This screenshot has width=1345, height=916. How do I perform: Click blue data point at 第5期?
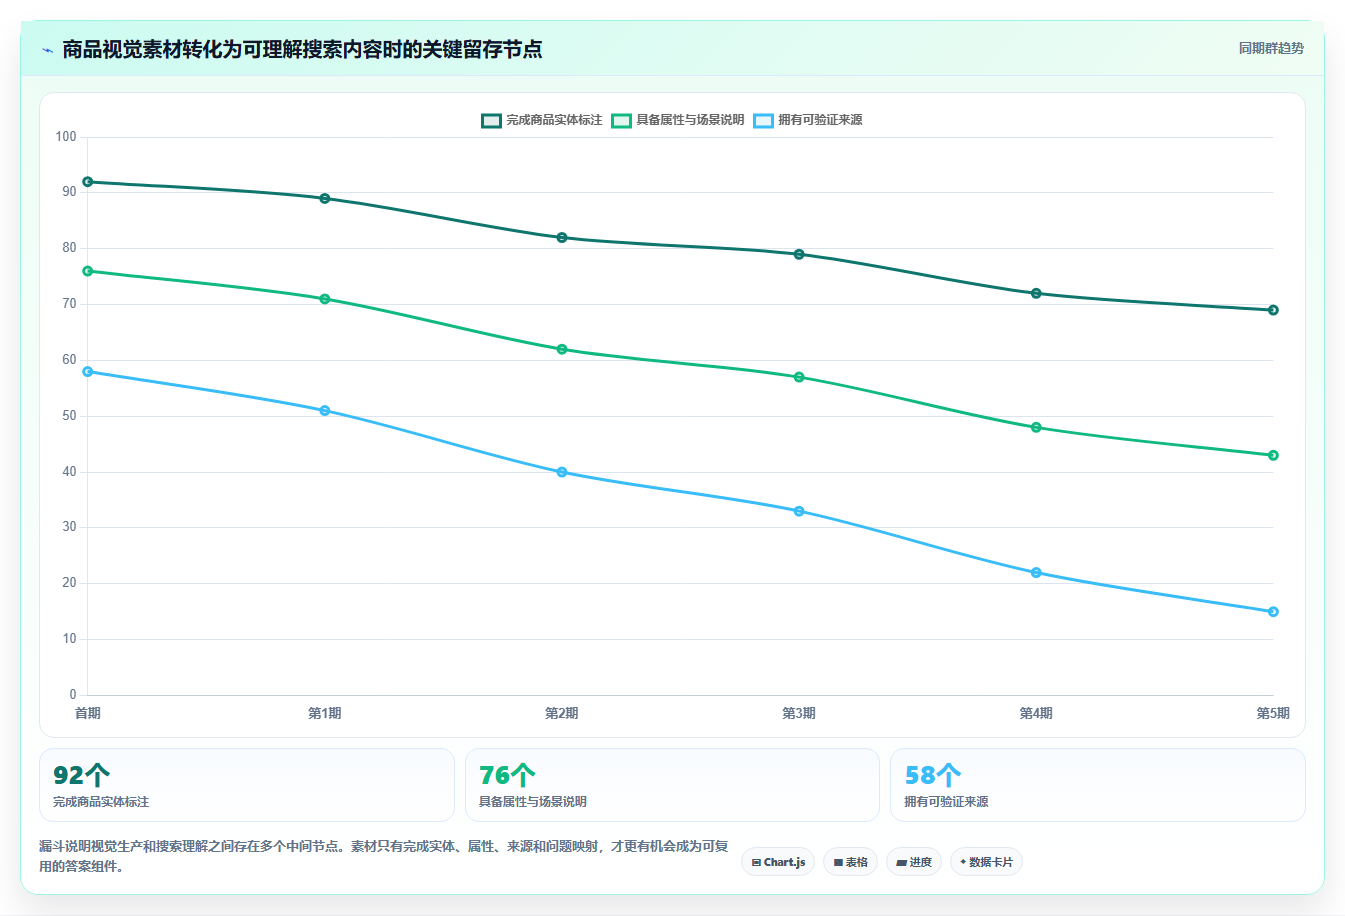(x=1273, y=612)
